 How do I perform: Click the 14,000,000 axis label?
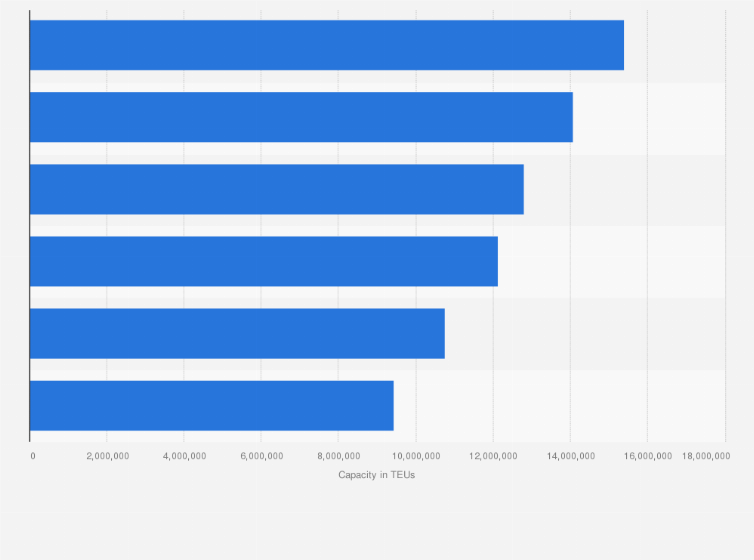[571, 456]
